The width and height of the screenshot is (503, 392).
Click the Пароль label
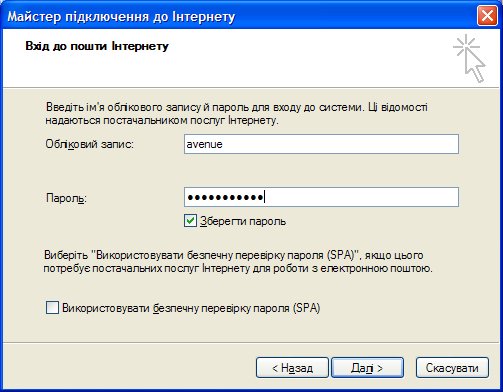tap(66, 198)
